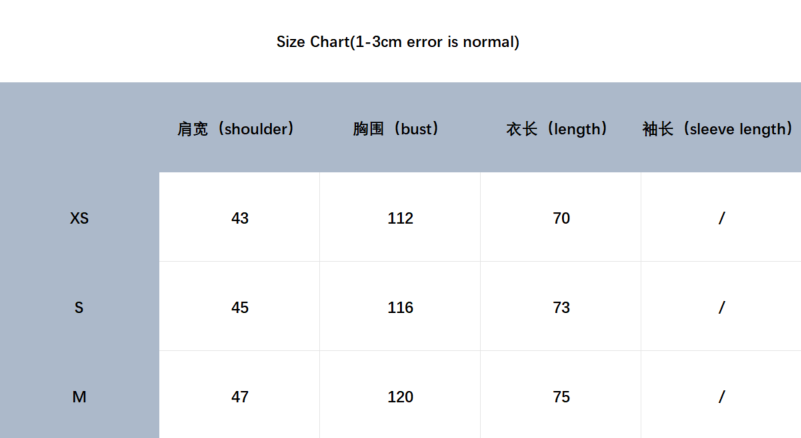This screenshot has width=801, height=438.
Task: Select the length column header
Action: click(557, 129)
